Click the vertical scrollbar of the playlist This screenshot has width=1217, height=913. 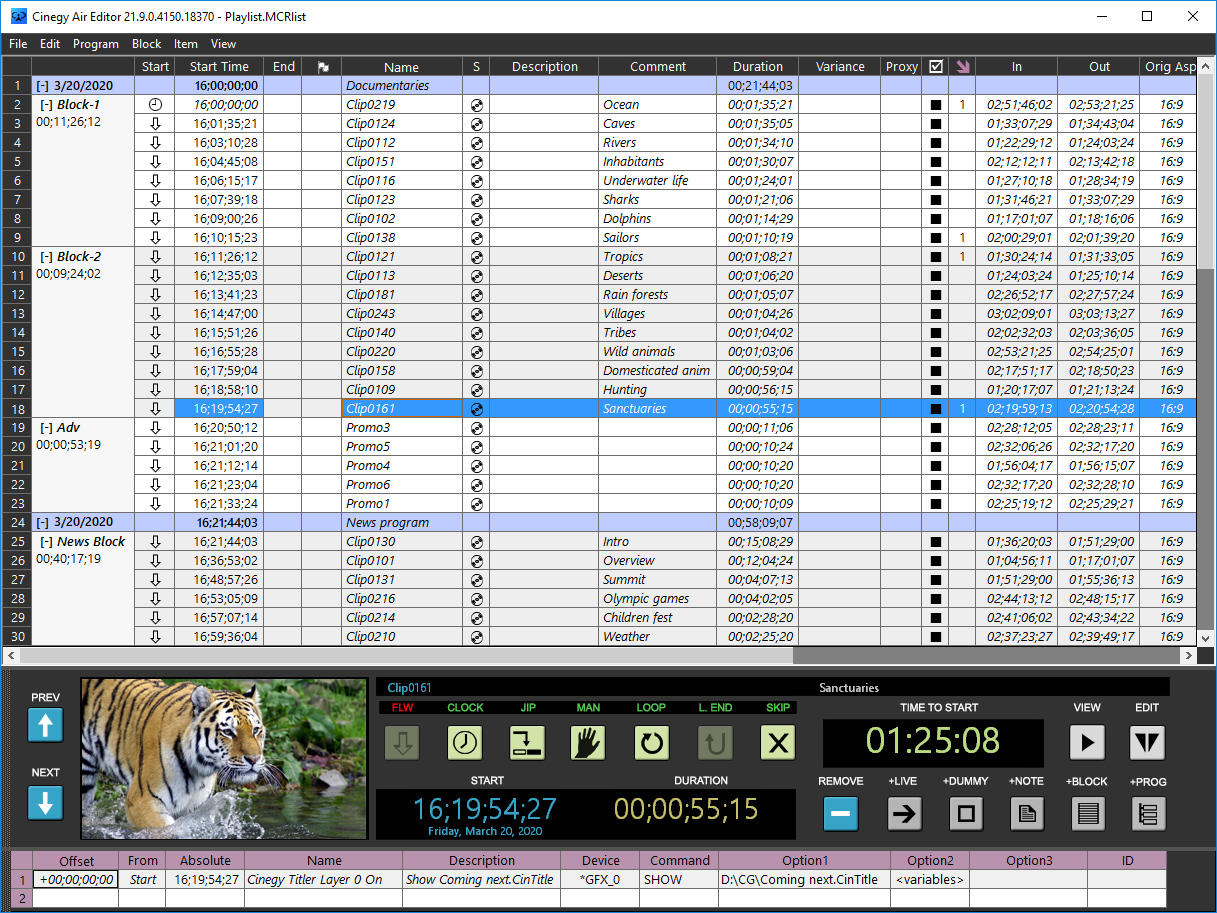pyautogui.click(x=1206, y=350)
